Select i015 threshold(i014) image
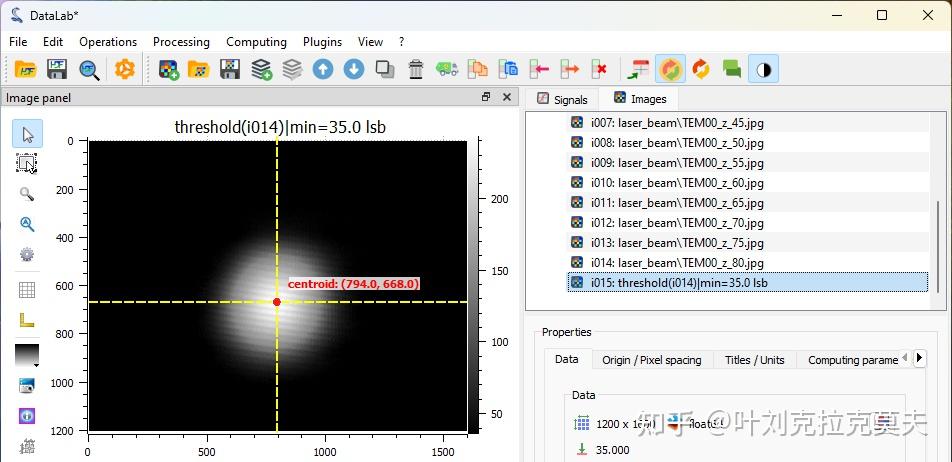Image resolution: width=952 pixels, height=462 pixels. pyautogui.click(x=748, y=283)
